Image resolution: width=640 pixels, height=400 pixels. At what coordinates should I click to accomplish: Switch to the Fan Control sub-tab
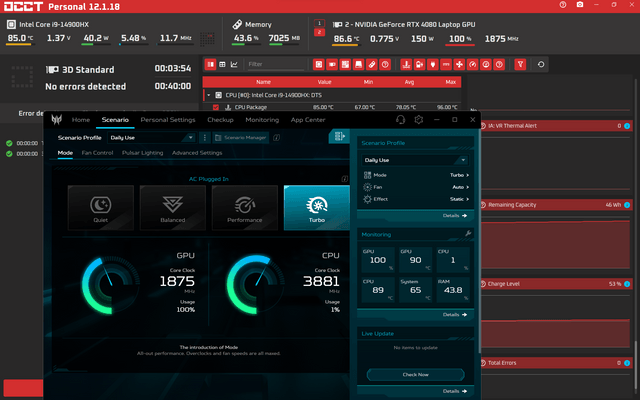[x=97, y=153]
